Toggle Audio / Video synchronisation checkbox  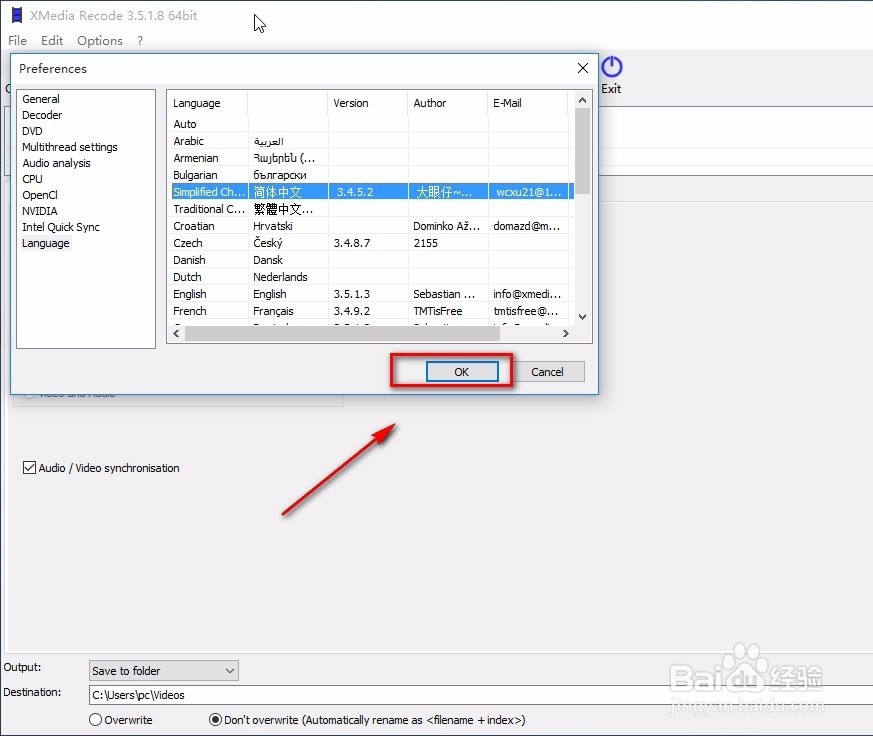[30, 468]
